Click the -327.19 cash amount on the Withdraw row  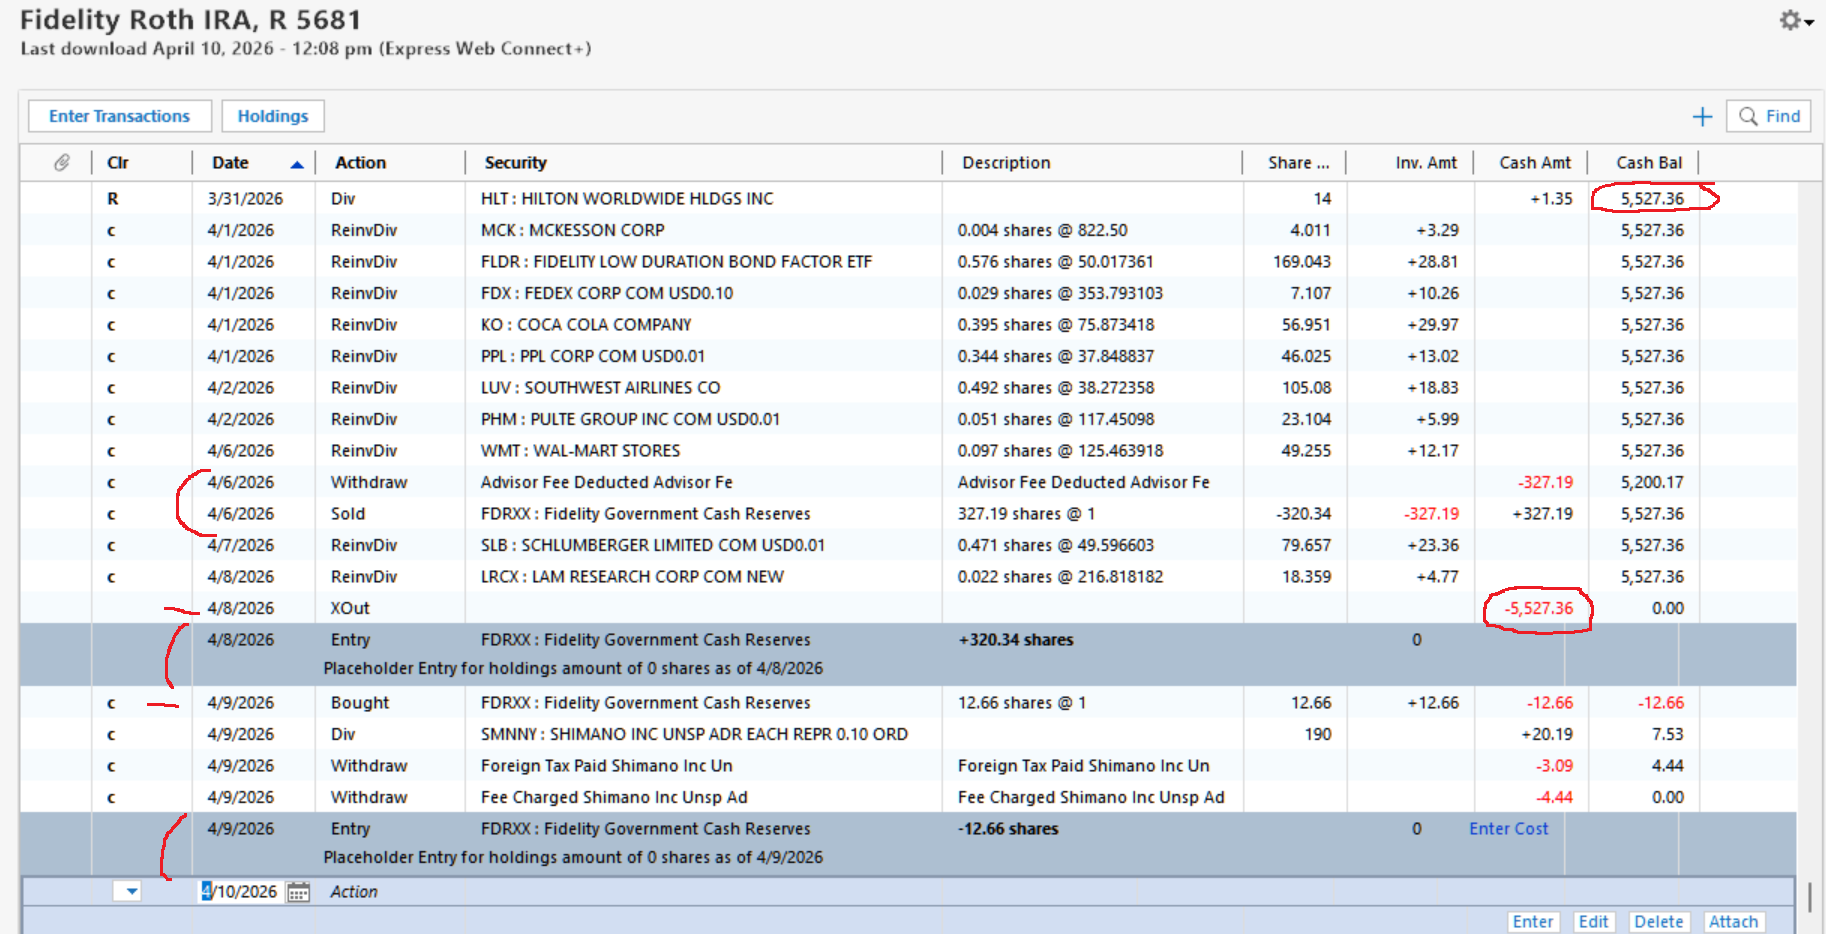coord(1545,482)
